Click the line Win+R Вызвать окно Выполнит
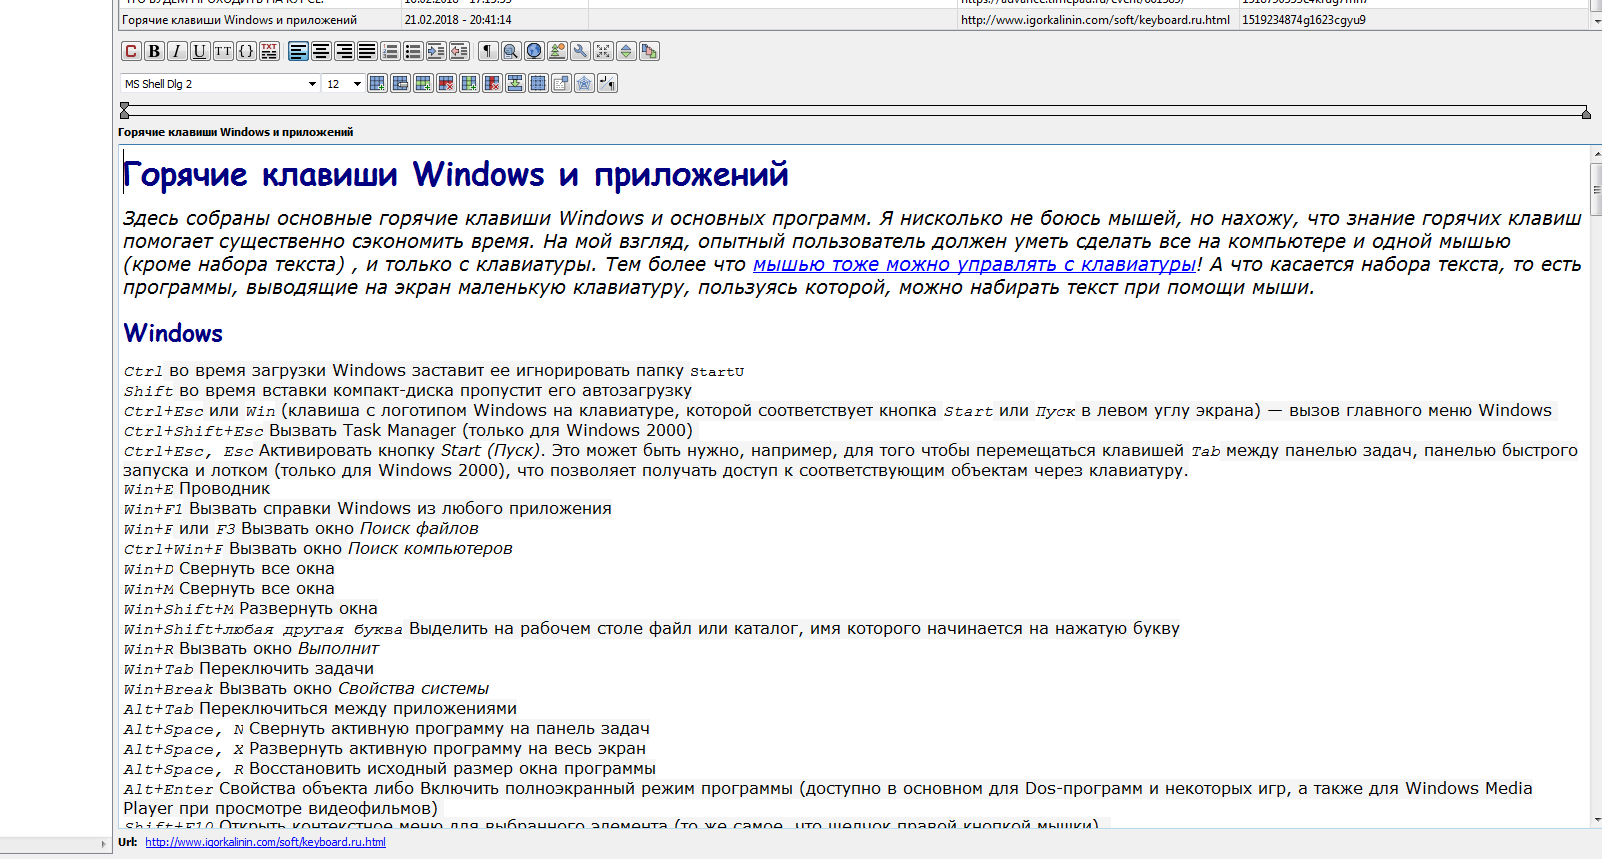Image resolution: width=1602 pixels, height=859 pixels. click(x=251, y=649)
